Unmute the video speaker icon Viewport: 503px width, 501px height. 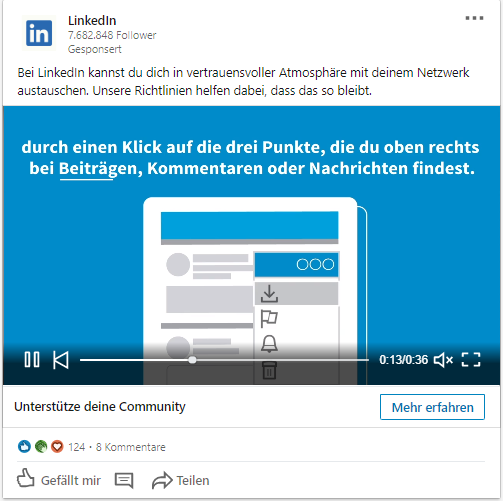pos(443,360)
